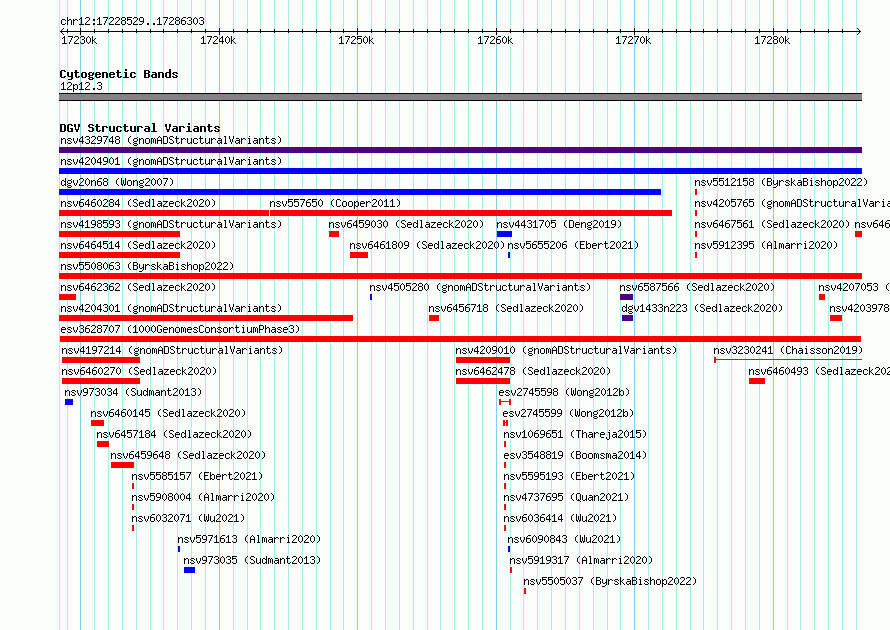Open the dgv20n68 (Wong2007) variant
The width and height of the screenshot is (890, 630).
pos(117,182)
